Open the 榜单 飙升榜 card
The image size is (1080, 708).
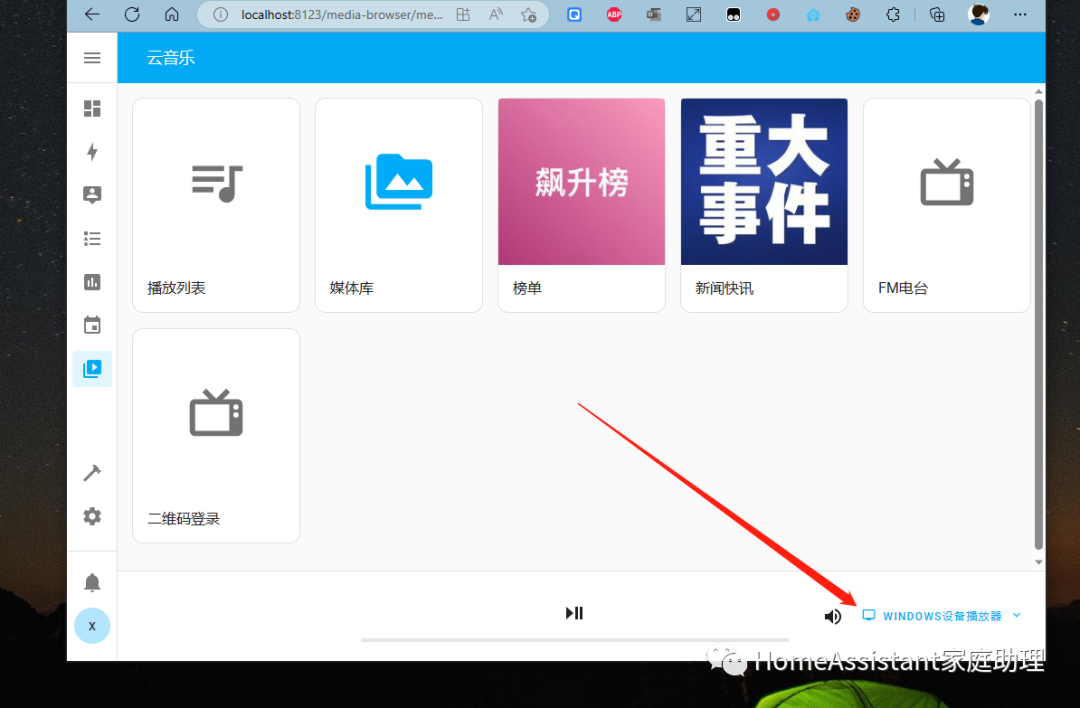click(581, 205)
